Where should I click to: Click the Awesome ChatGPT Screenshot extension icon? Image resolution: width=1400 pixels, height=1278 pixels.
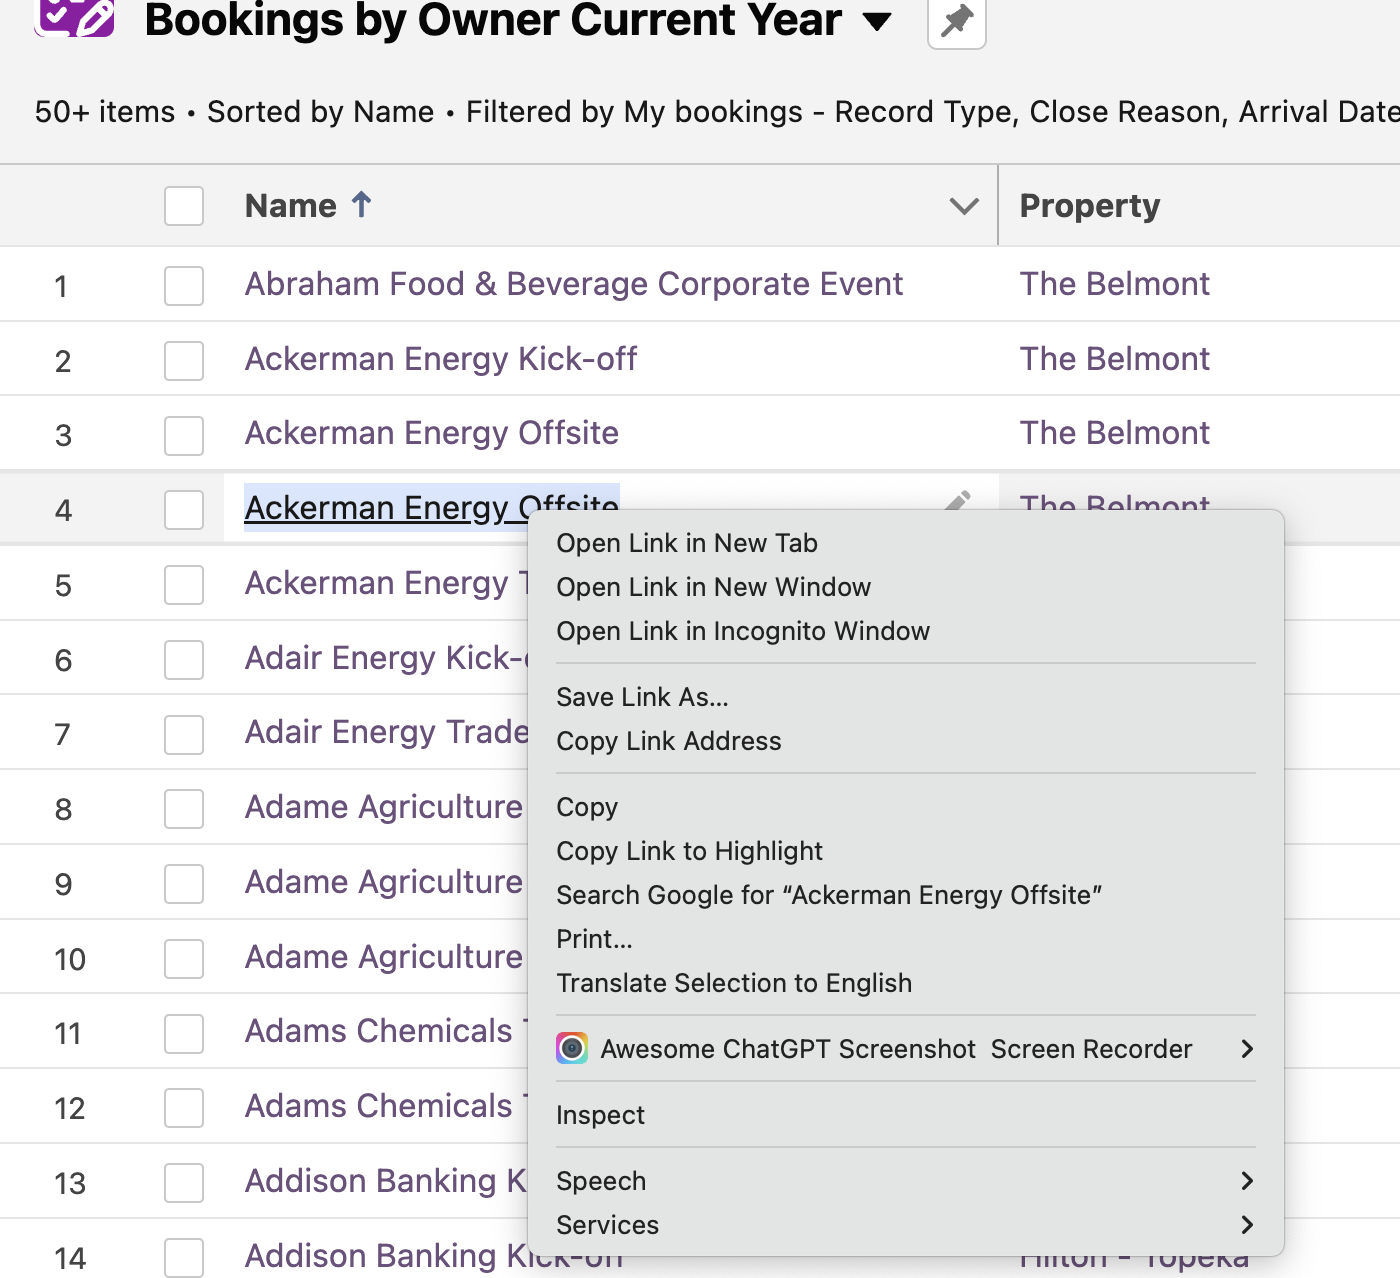click(572, 1048)
